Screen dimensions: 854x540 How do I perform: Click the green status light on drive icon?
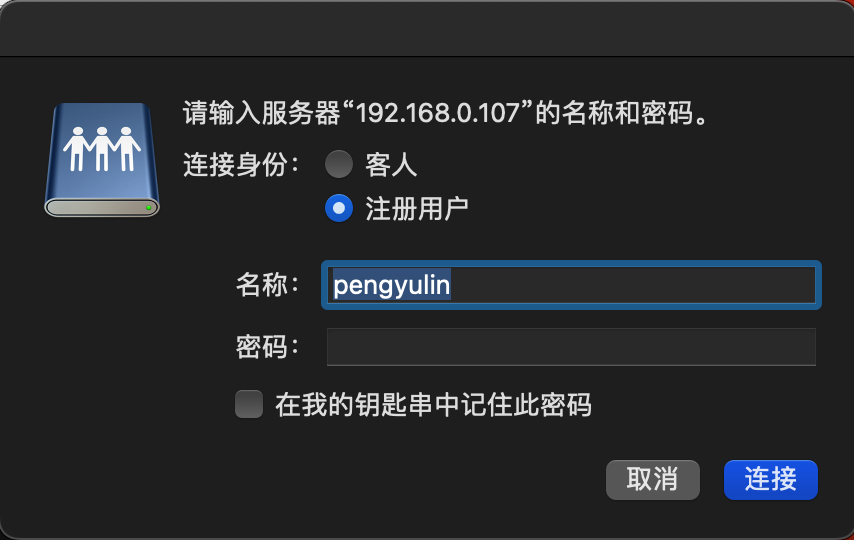(x=148, y=207)
